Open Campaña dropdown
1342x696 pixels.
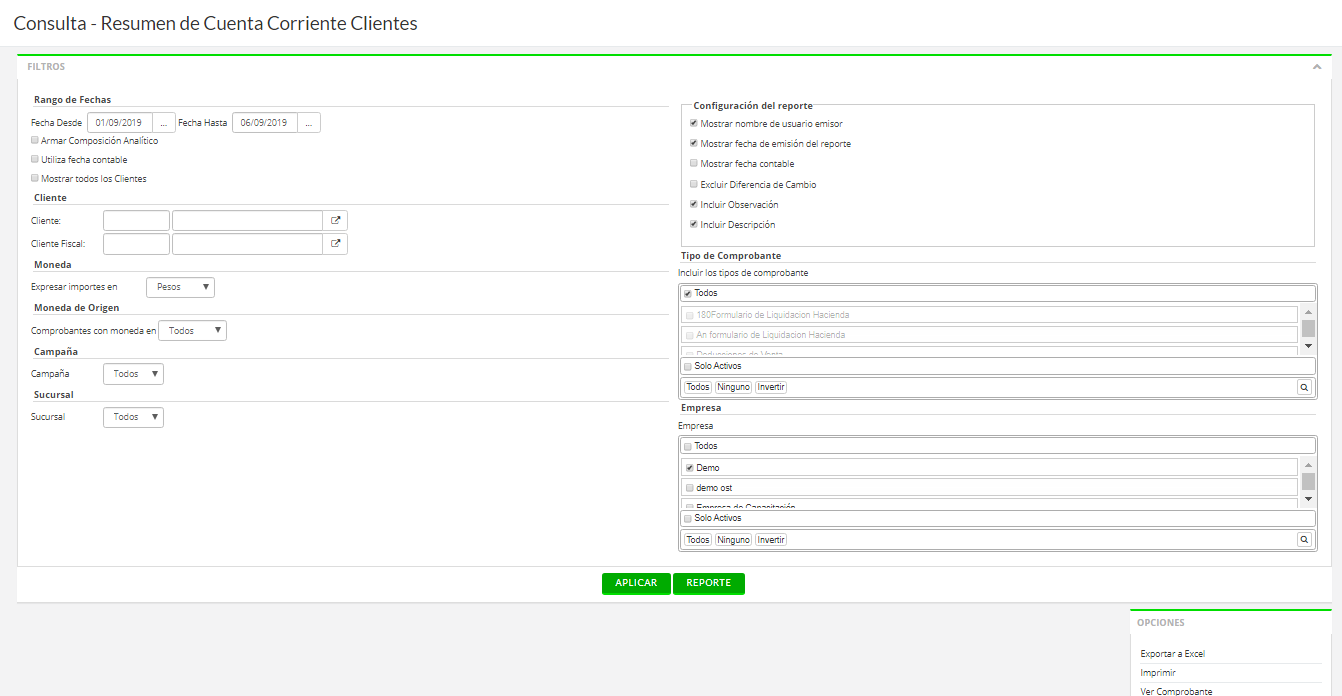tap(133, 374)
